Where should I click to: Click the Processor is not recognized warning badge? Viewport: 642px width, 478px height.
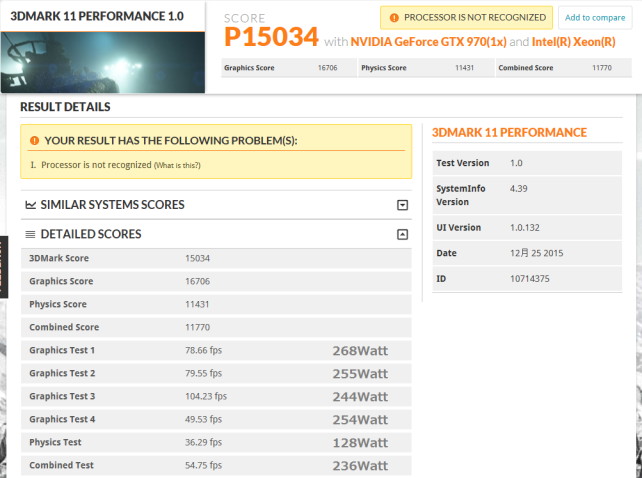466,18
